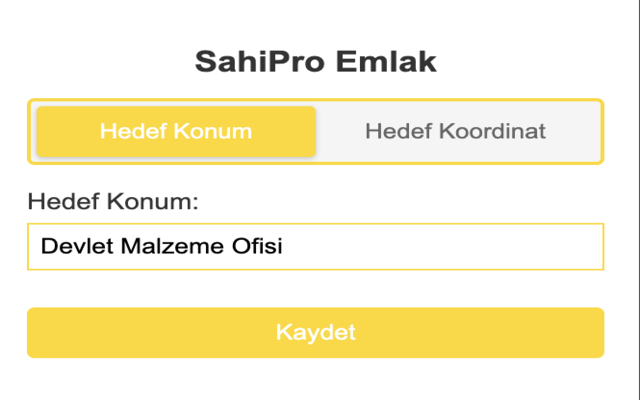
Task: Place cursor after "Ofisi" in the input
Action: (284, 247)
